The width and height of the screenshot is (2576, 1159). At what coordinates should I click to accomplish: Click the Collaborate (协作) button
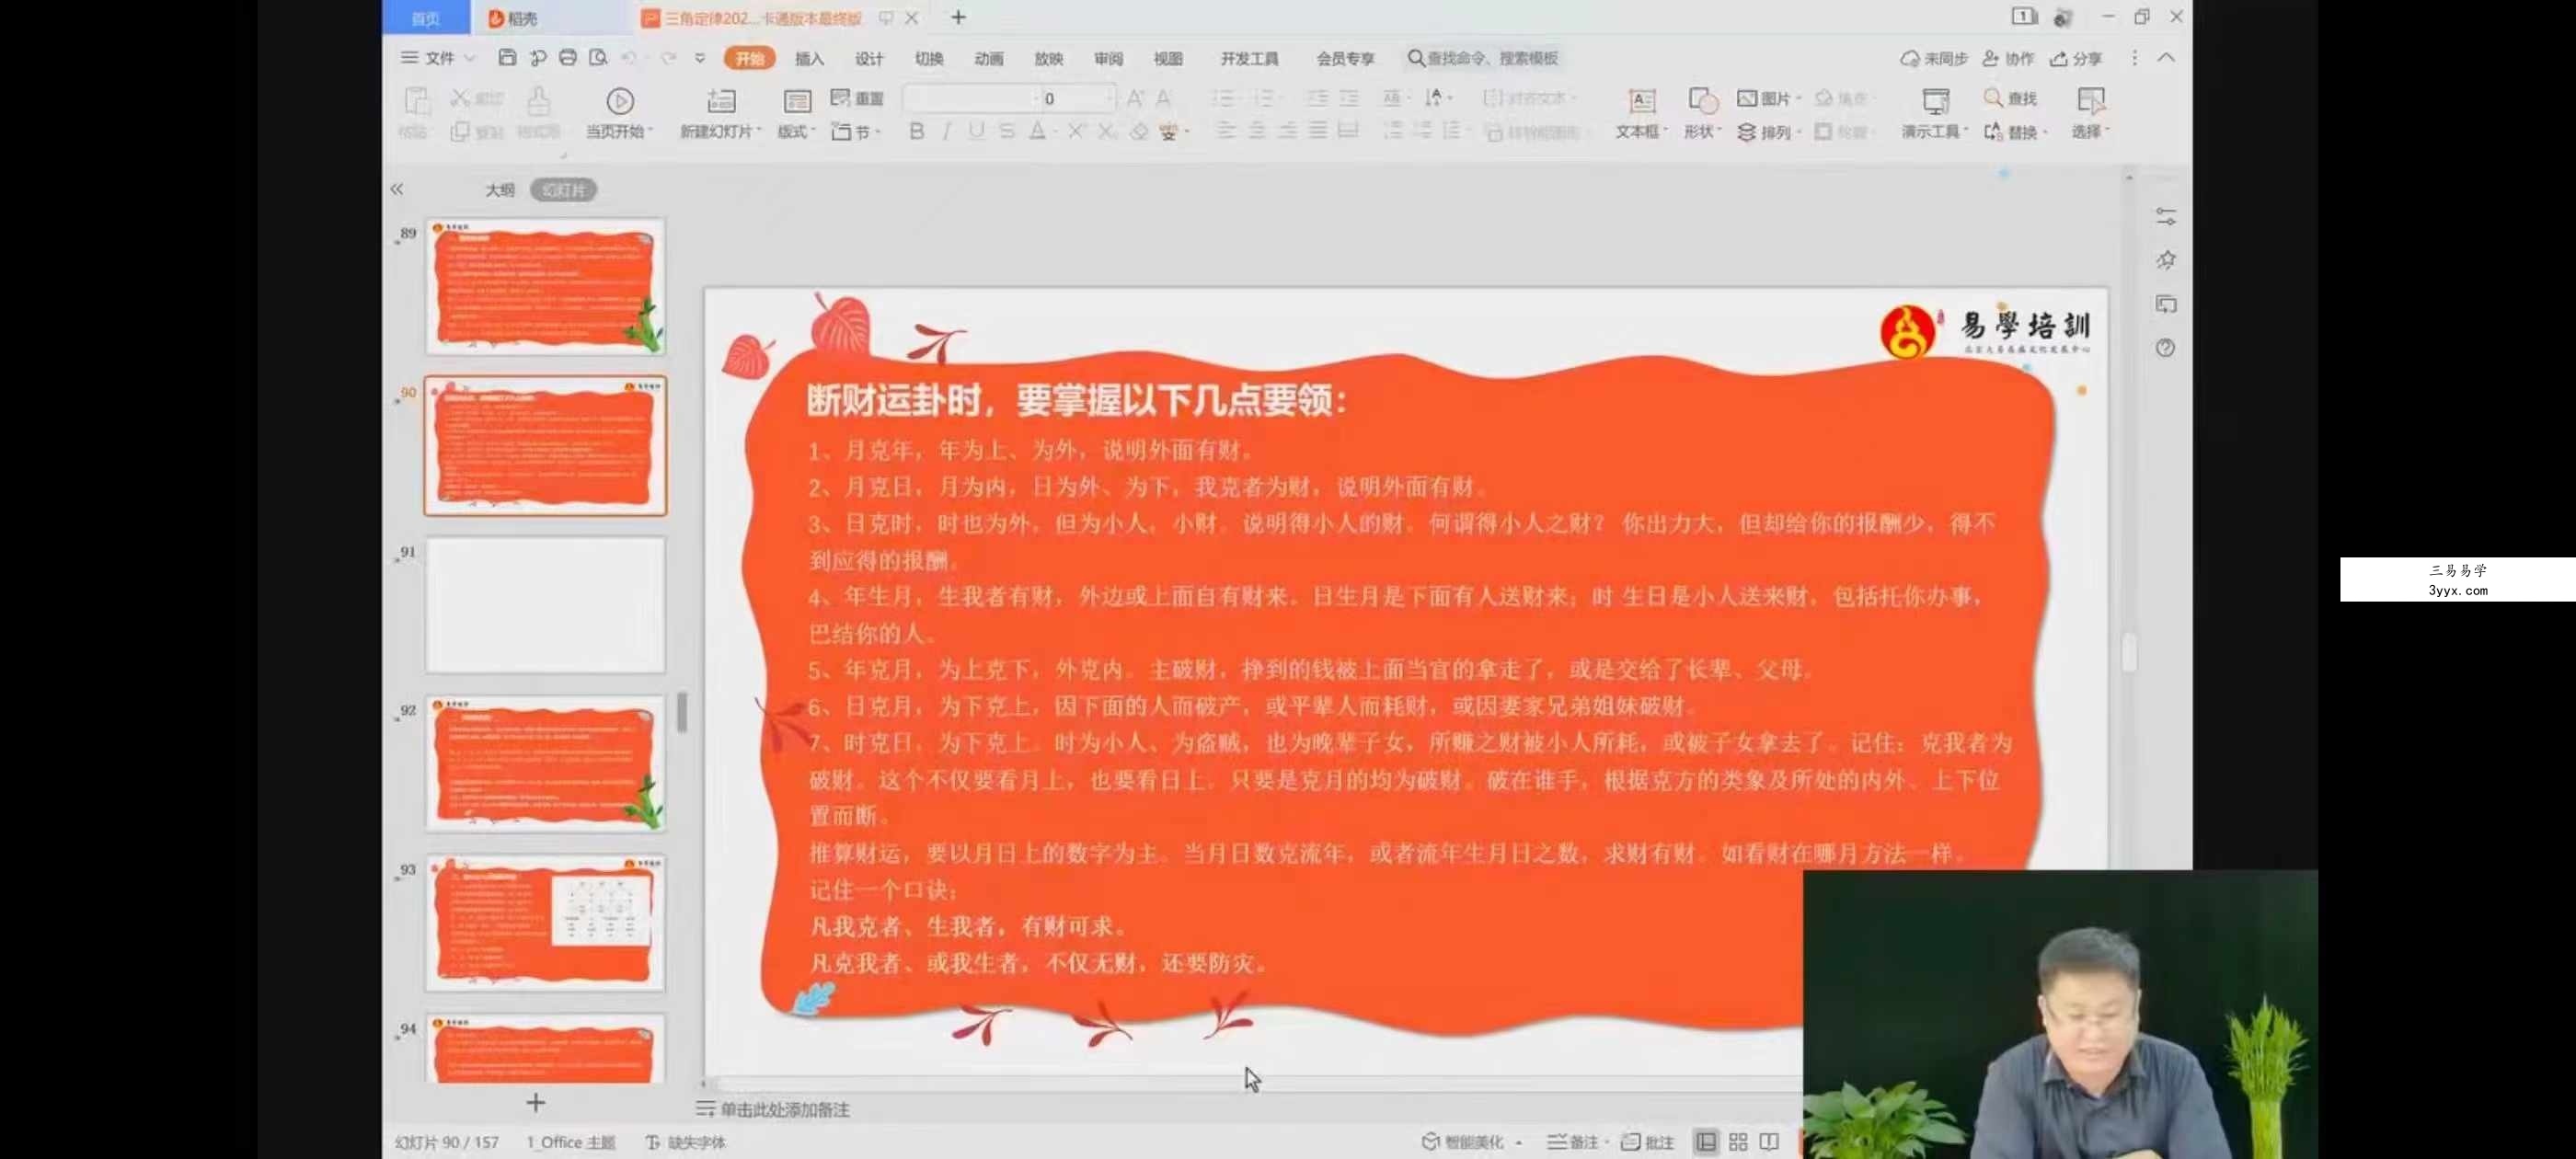point(2008,58)
